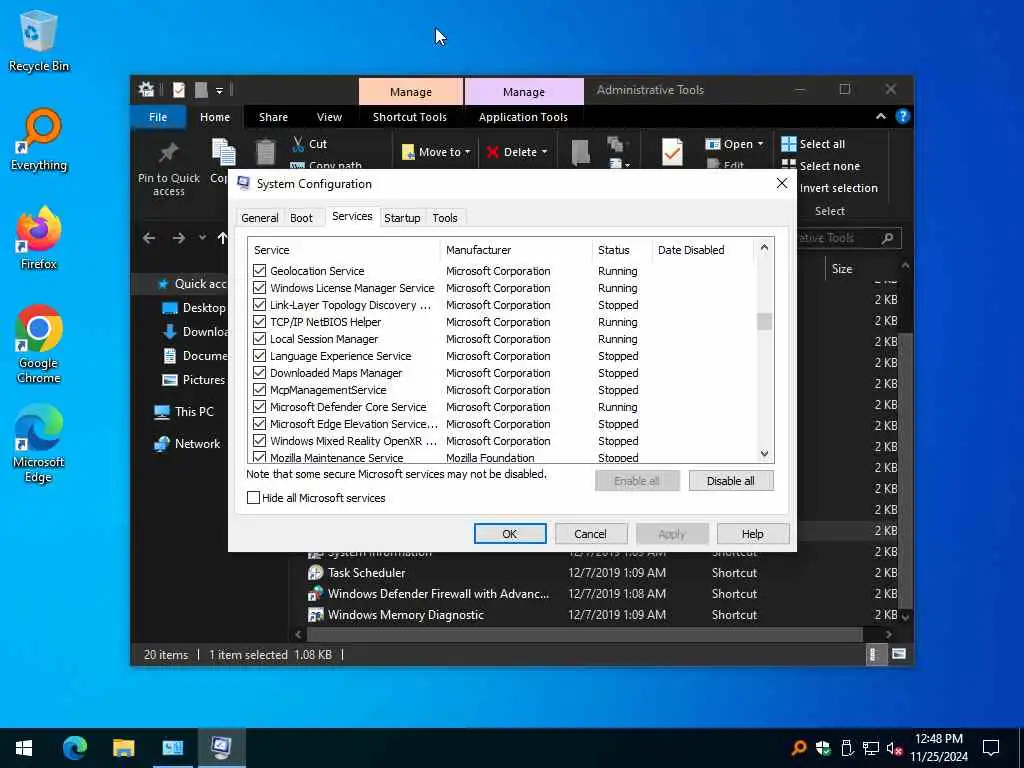This screenshot has width=1024, height=768.
Task: Open Quick Access Toolbar customize dropdown
Action: (219, 90)
